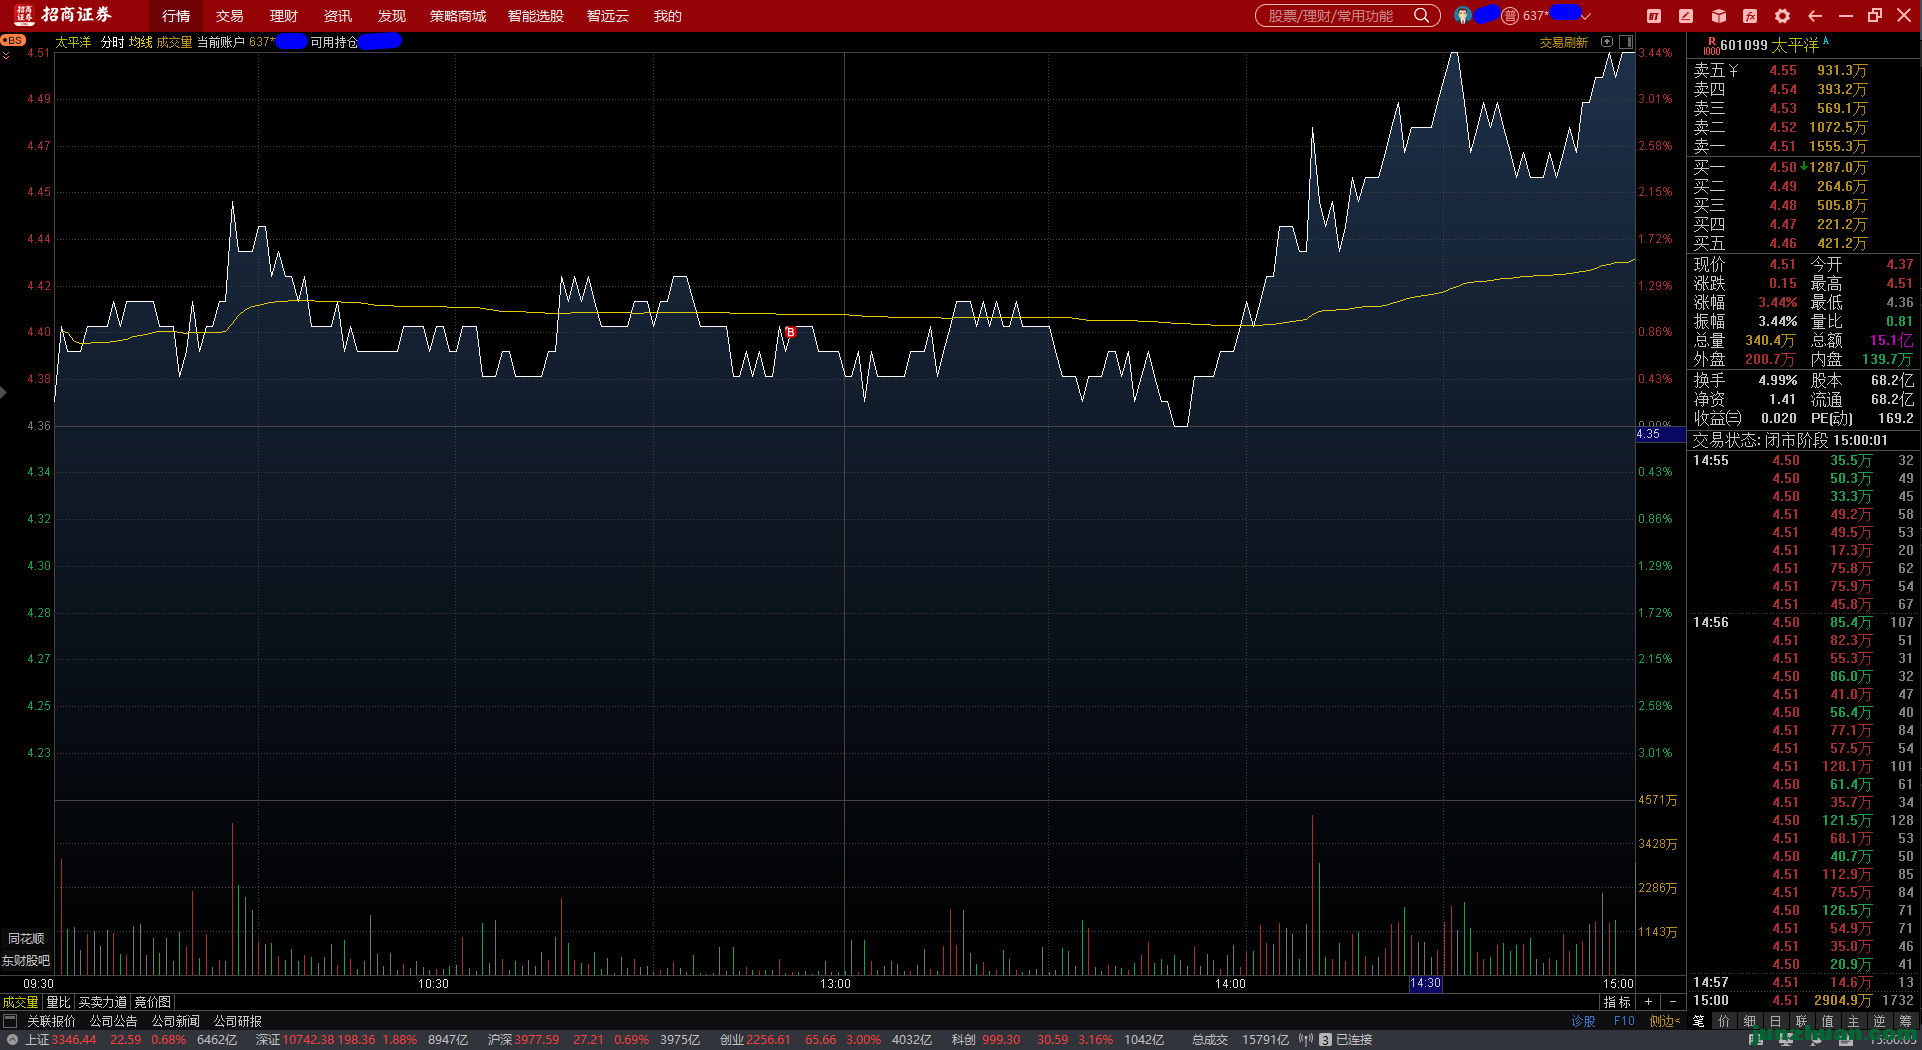Select the 成交量 indicator tab

coord(20,1002)
